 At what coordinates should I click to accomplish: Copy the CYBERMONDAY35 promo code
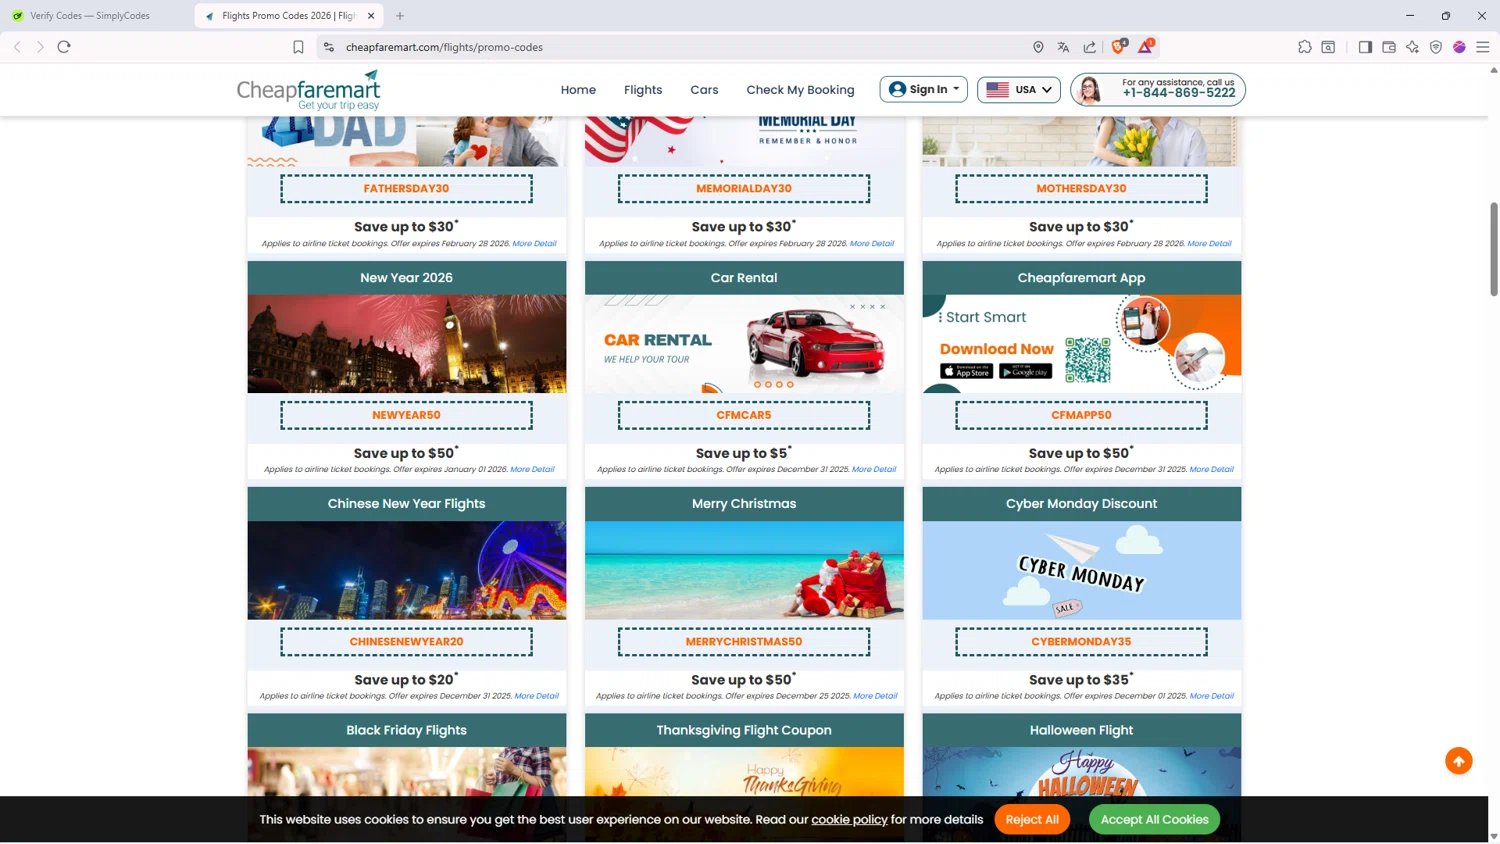coord(1081,642)
